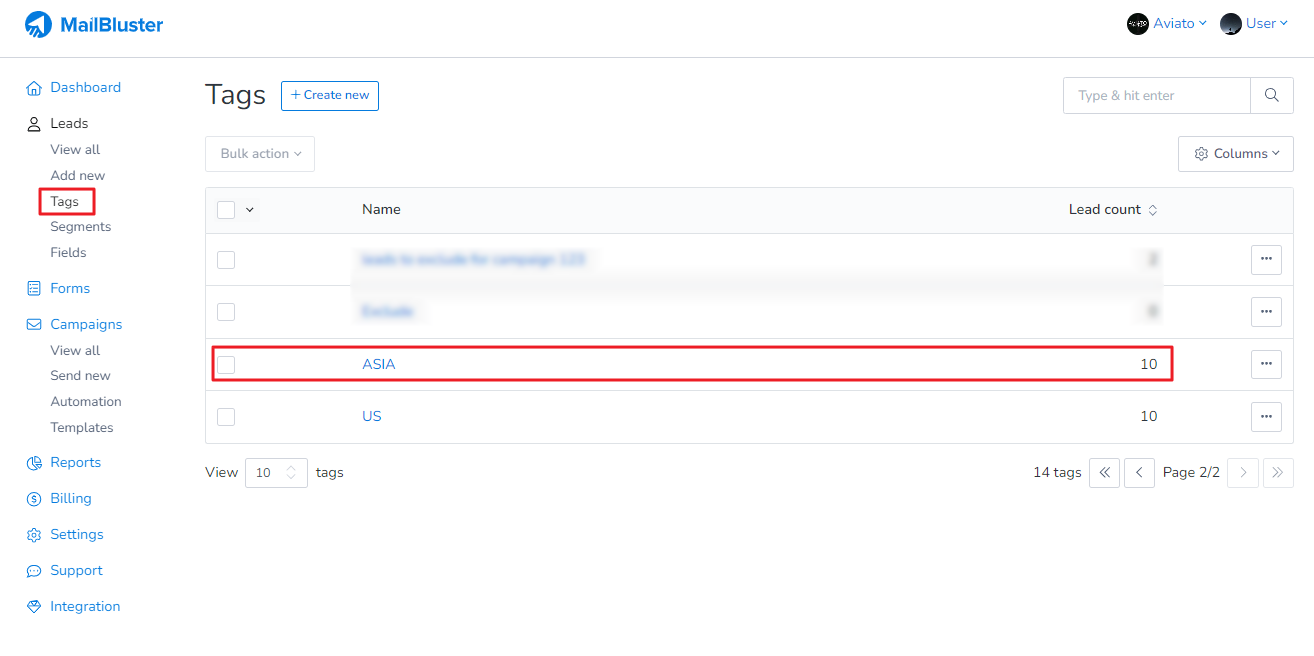This screenshot has width=1314, height=656.
Task: Go to previous page with left arrow
Action: (1139, 473)
